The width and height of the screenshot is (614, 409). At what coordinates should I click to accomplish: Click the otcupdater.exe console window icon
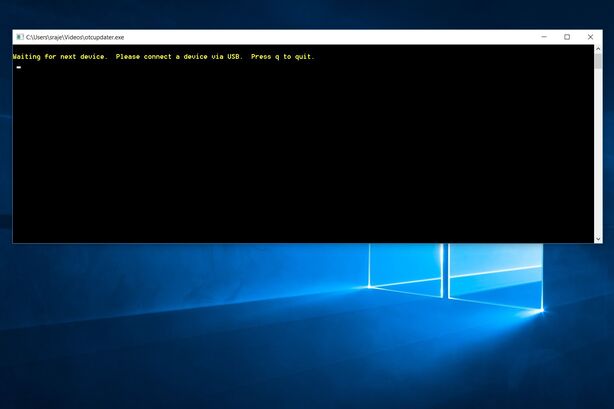(20, 37)
